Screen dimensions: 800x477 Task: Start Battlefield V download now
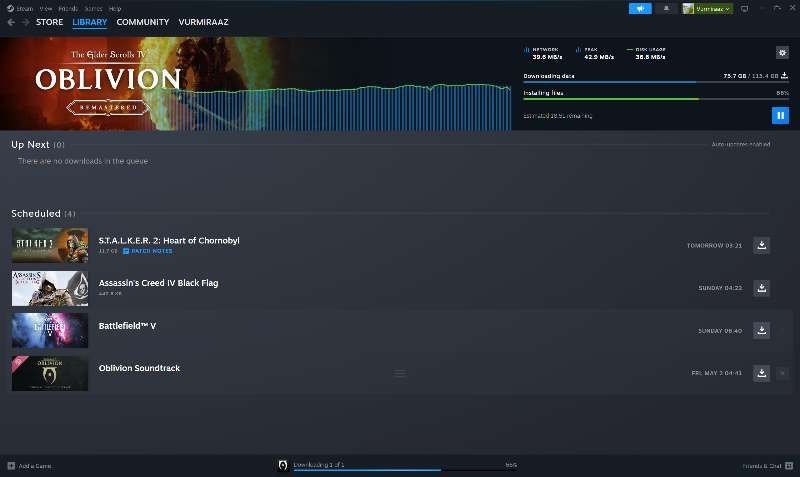[x=761, y=331]
